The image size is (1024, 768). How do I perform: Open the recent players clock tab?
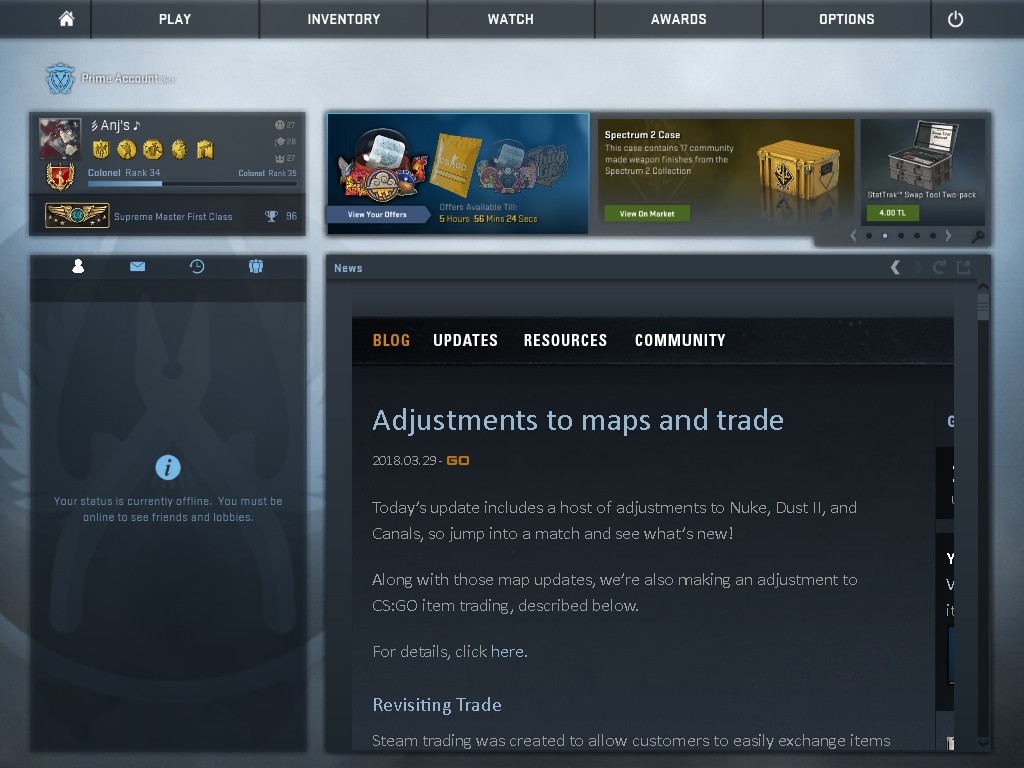pos(197,266)
